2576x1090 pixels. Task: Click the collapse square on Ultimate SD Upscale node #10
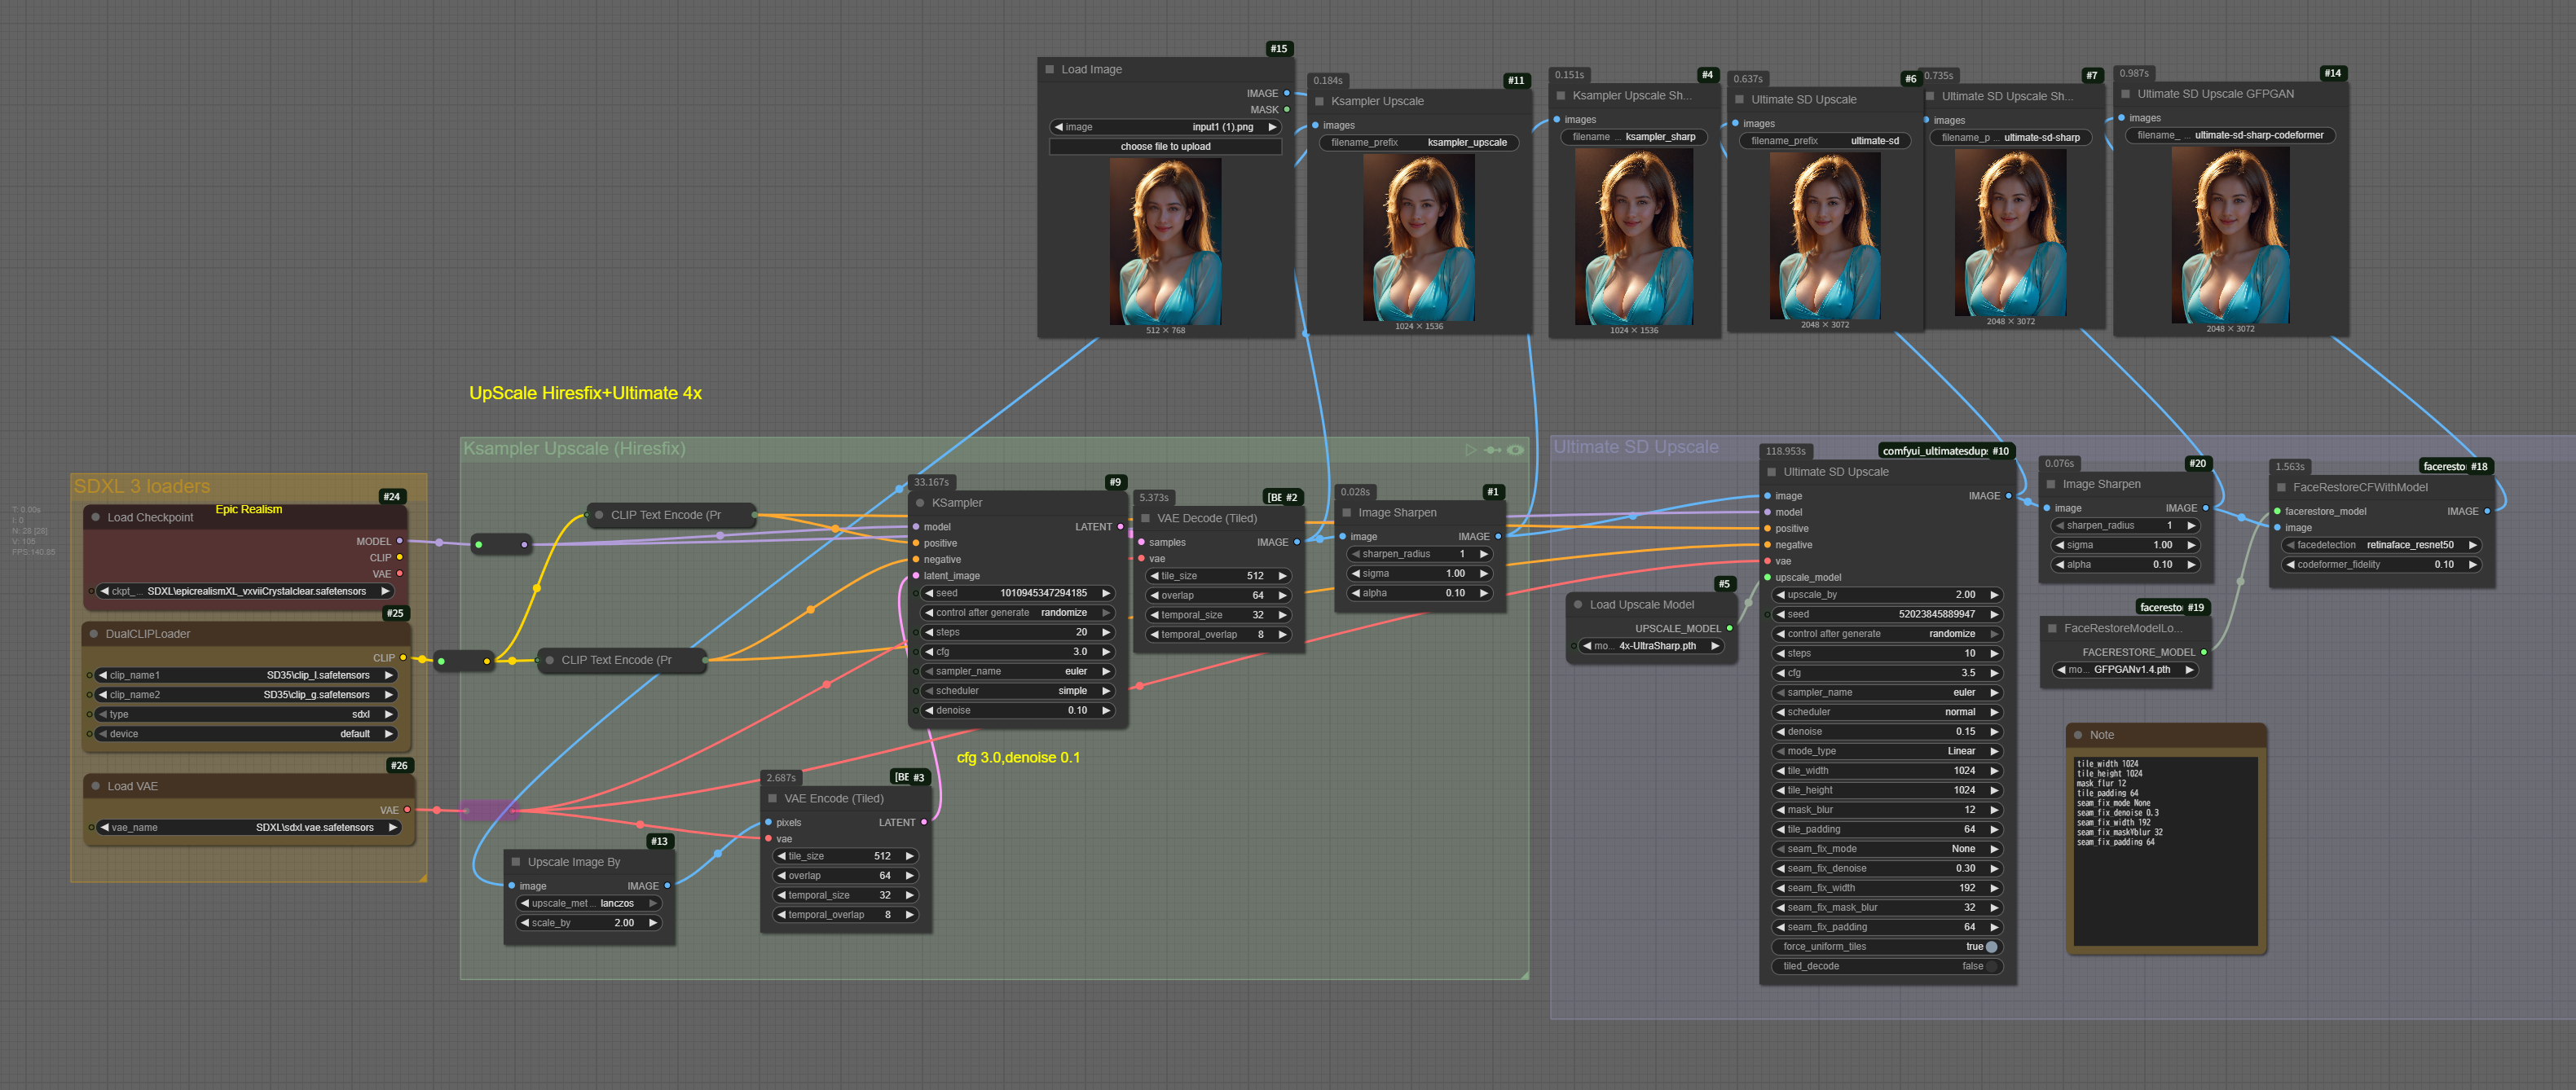coord(1772,472)
